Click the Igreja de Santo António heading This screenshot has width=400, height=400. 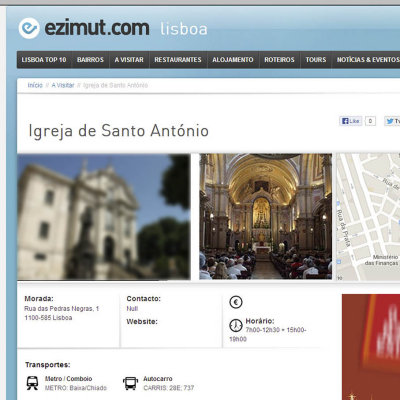tap(119, 130)
